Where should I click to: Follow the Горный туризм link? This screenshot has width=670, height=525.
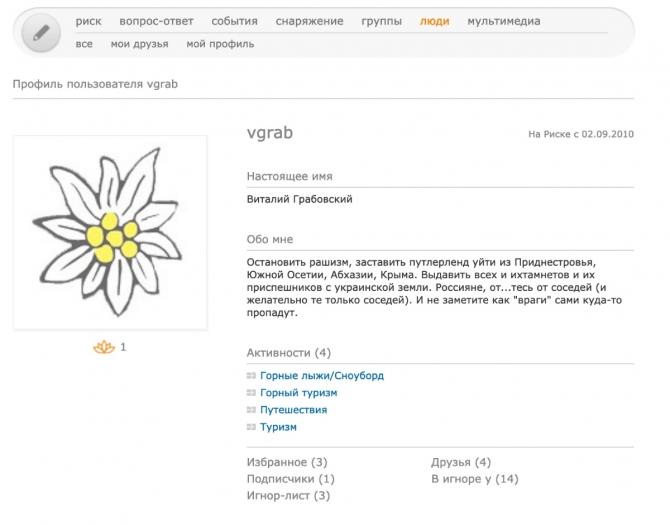click(299, 393)
